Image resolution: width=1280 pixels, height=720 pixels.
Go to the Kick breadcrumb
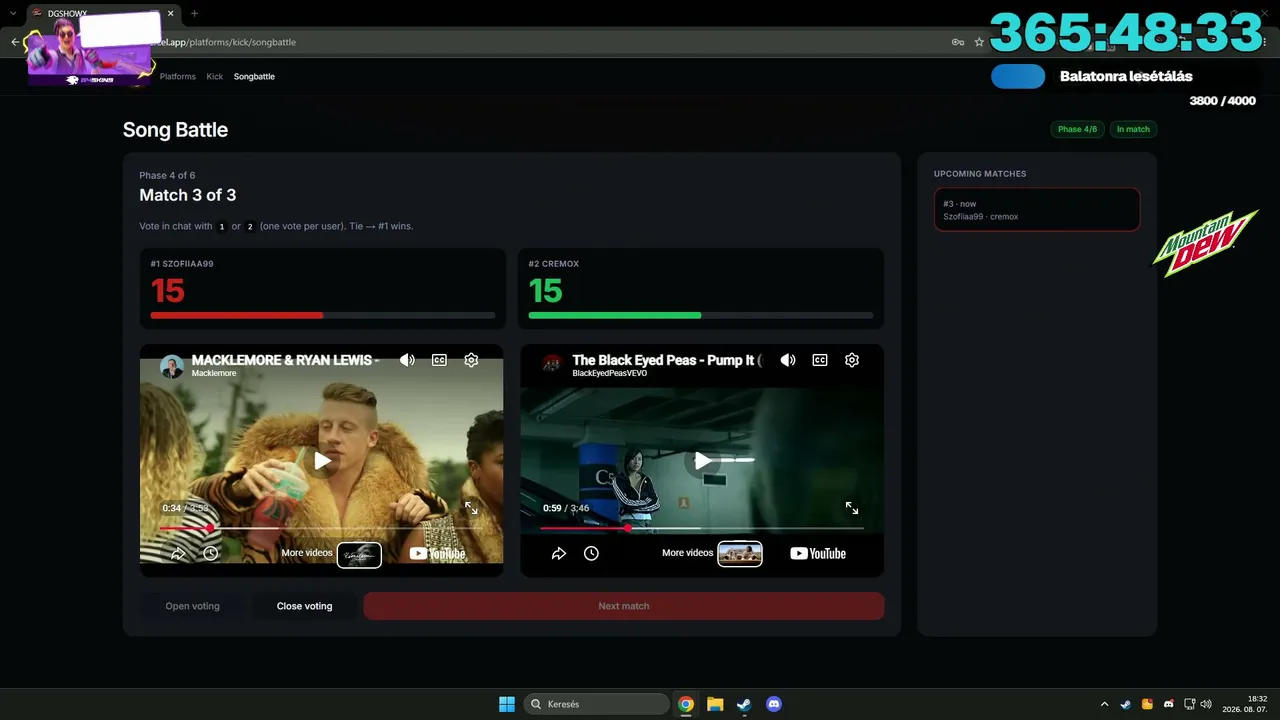[x=215, y=77]
